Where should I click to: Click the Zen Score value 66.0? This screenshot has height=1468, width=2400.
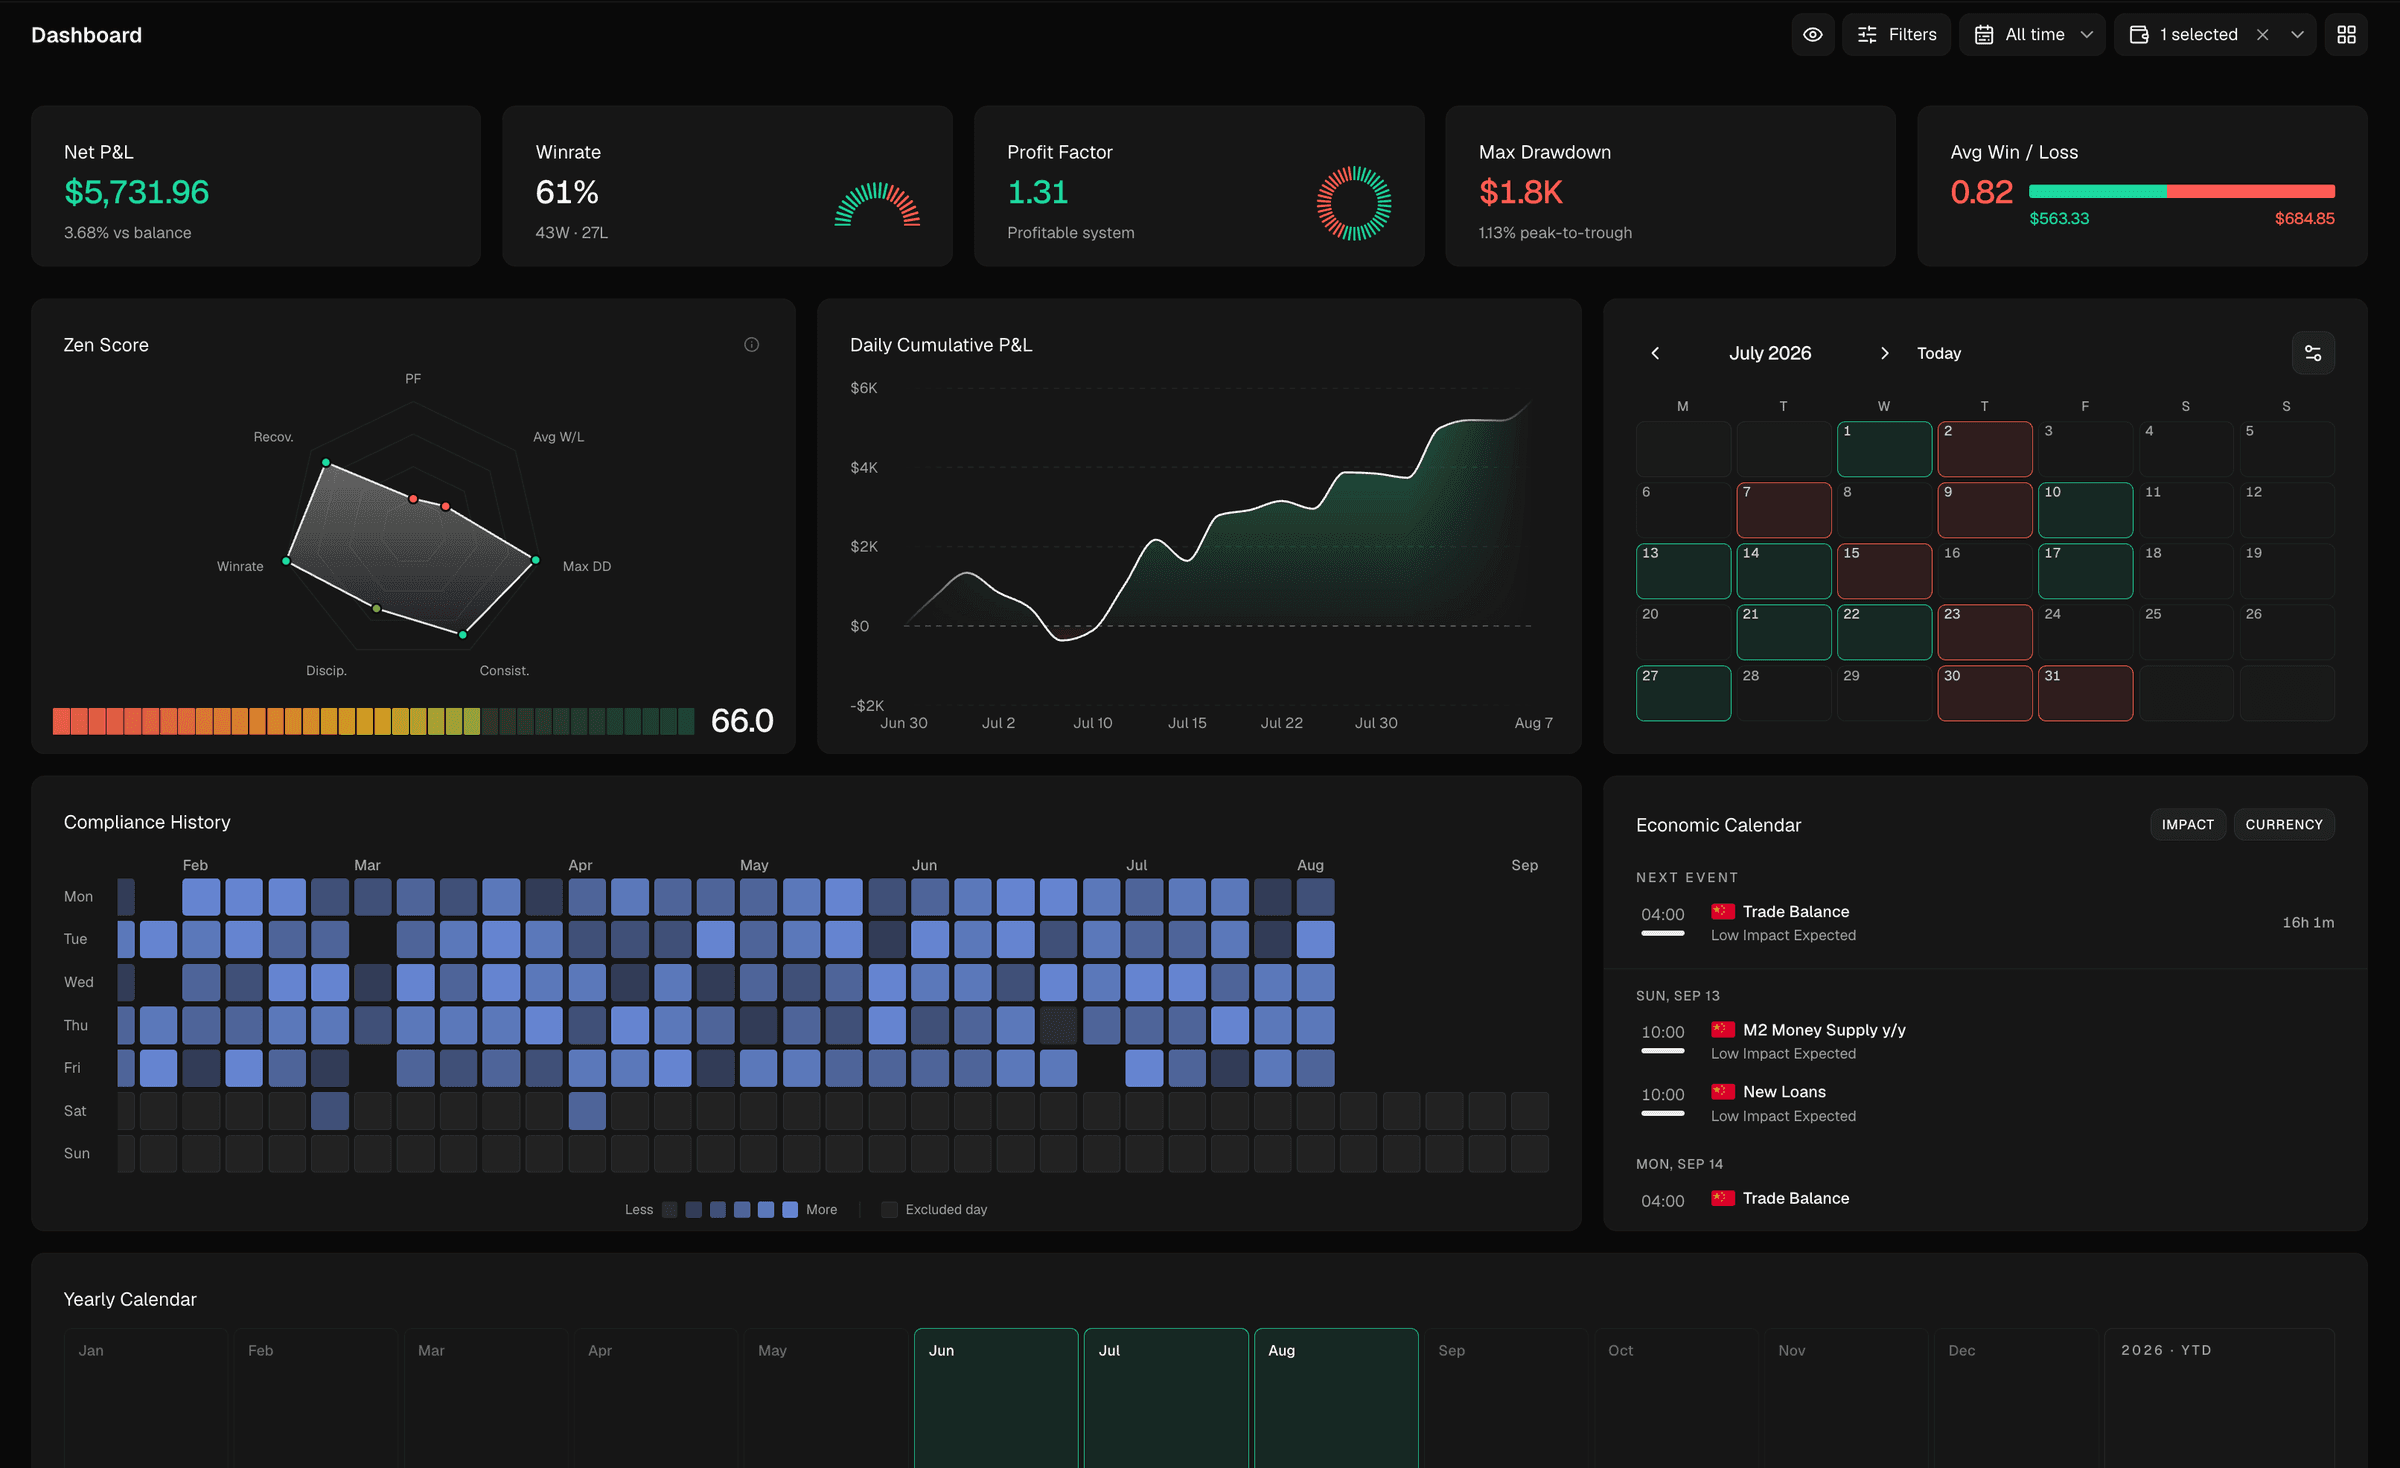(x=742, y=721)
